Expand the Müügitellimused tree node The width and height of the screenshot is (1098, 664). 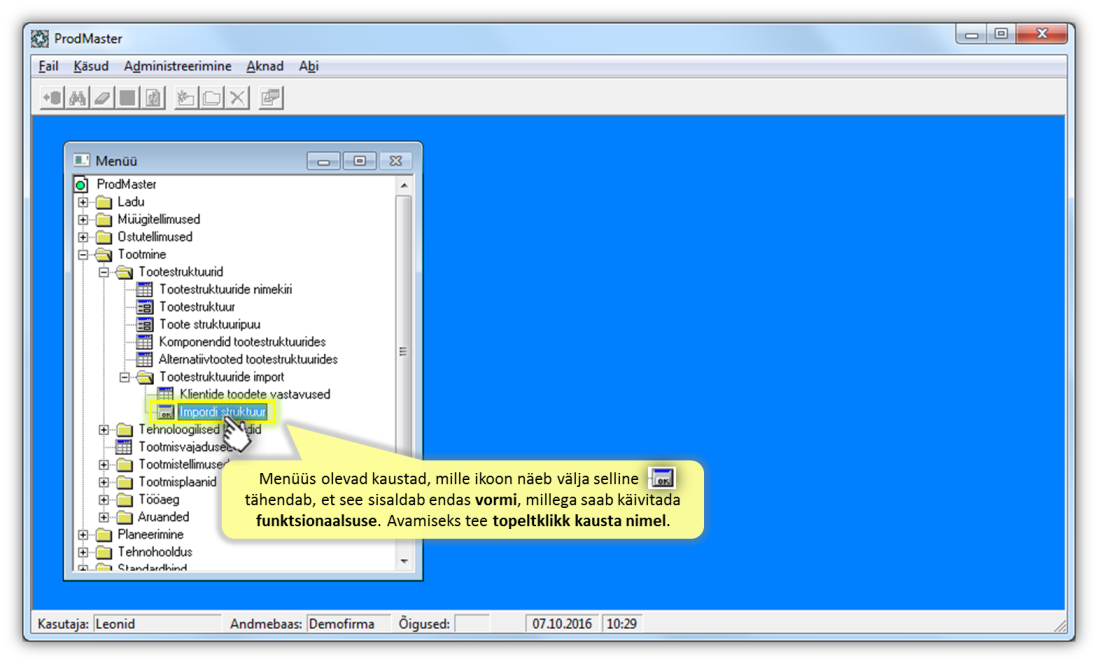tap(83, 219)
